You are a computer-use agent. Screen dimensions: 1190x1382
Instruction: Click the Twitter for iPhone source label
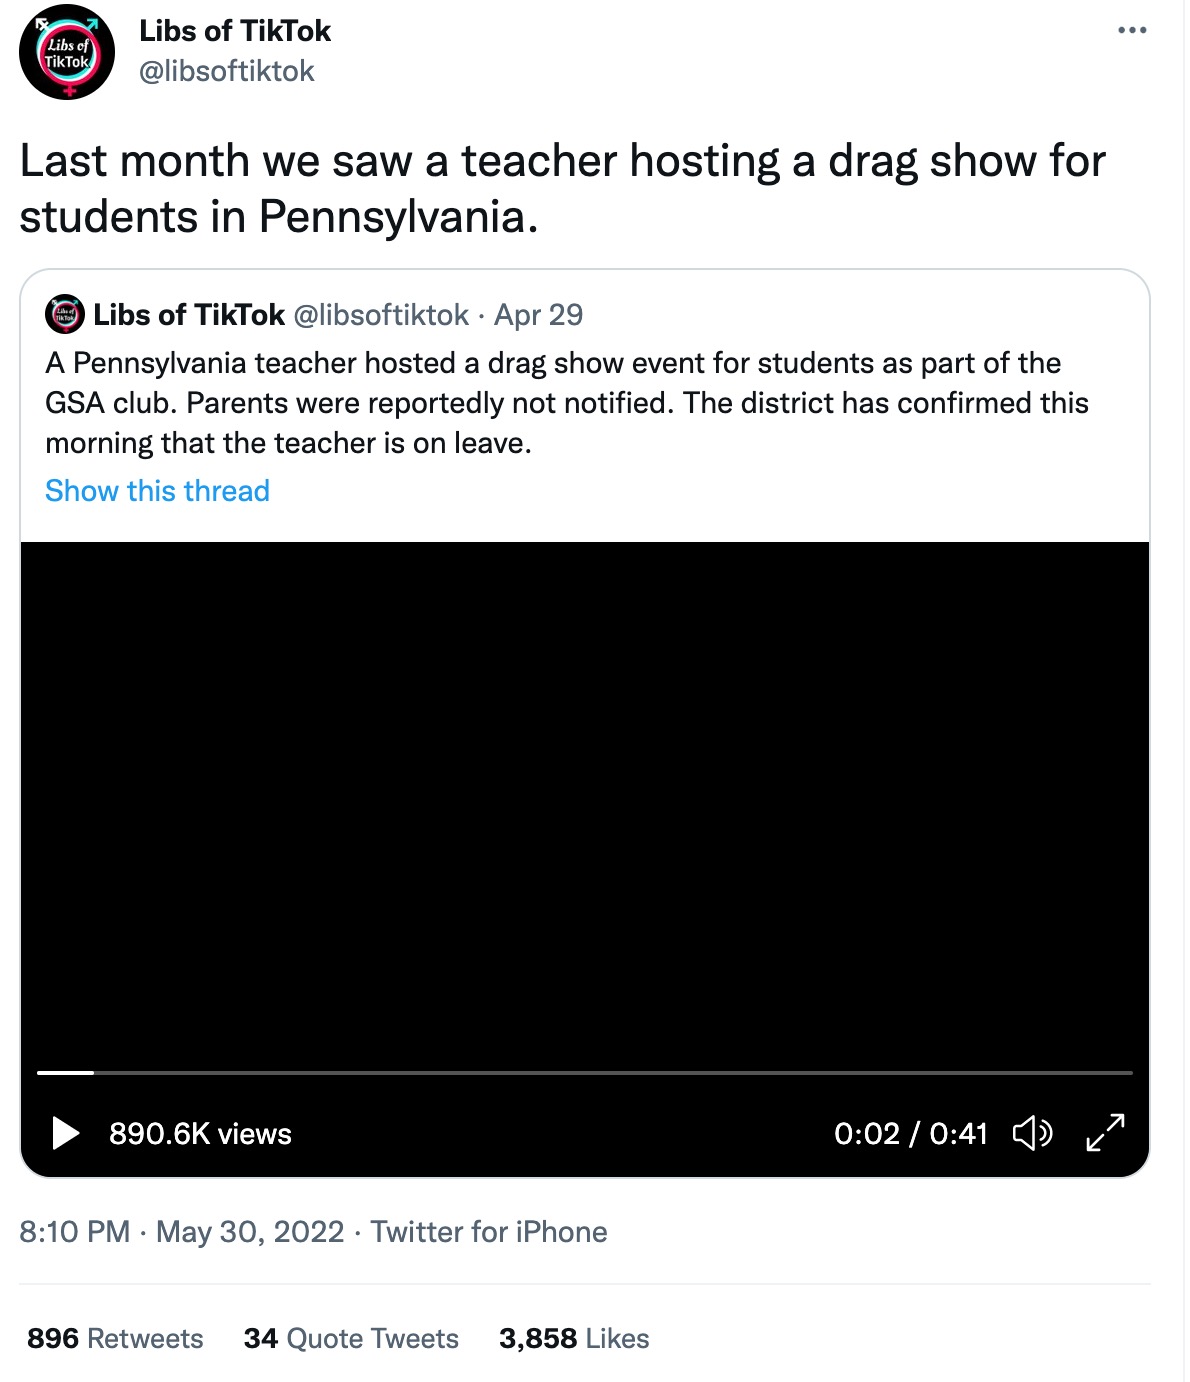[x=489, y=1231]
